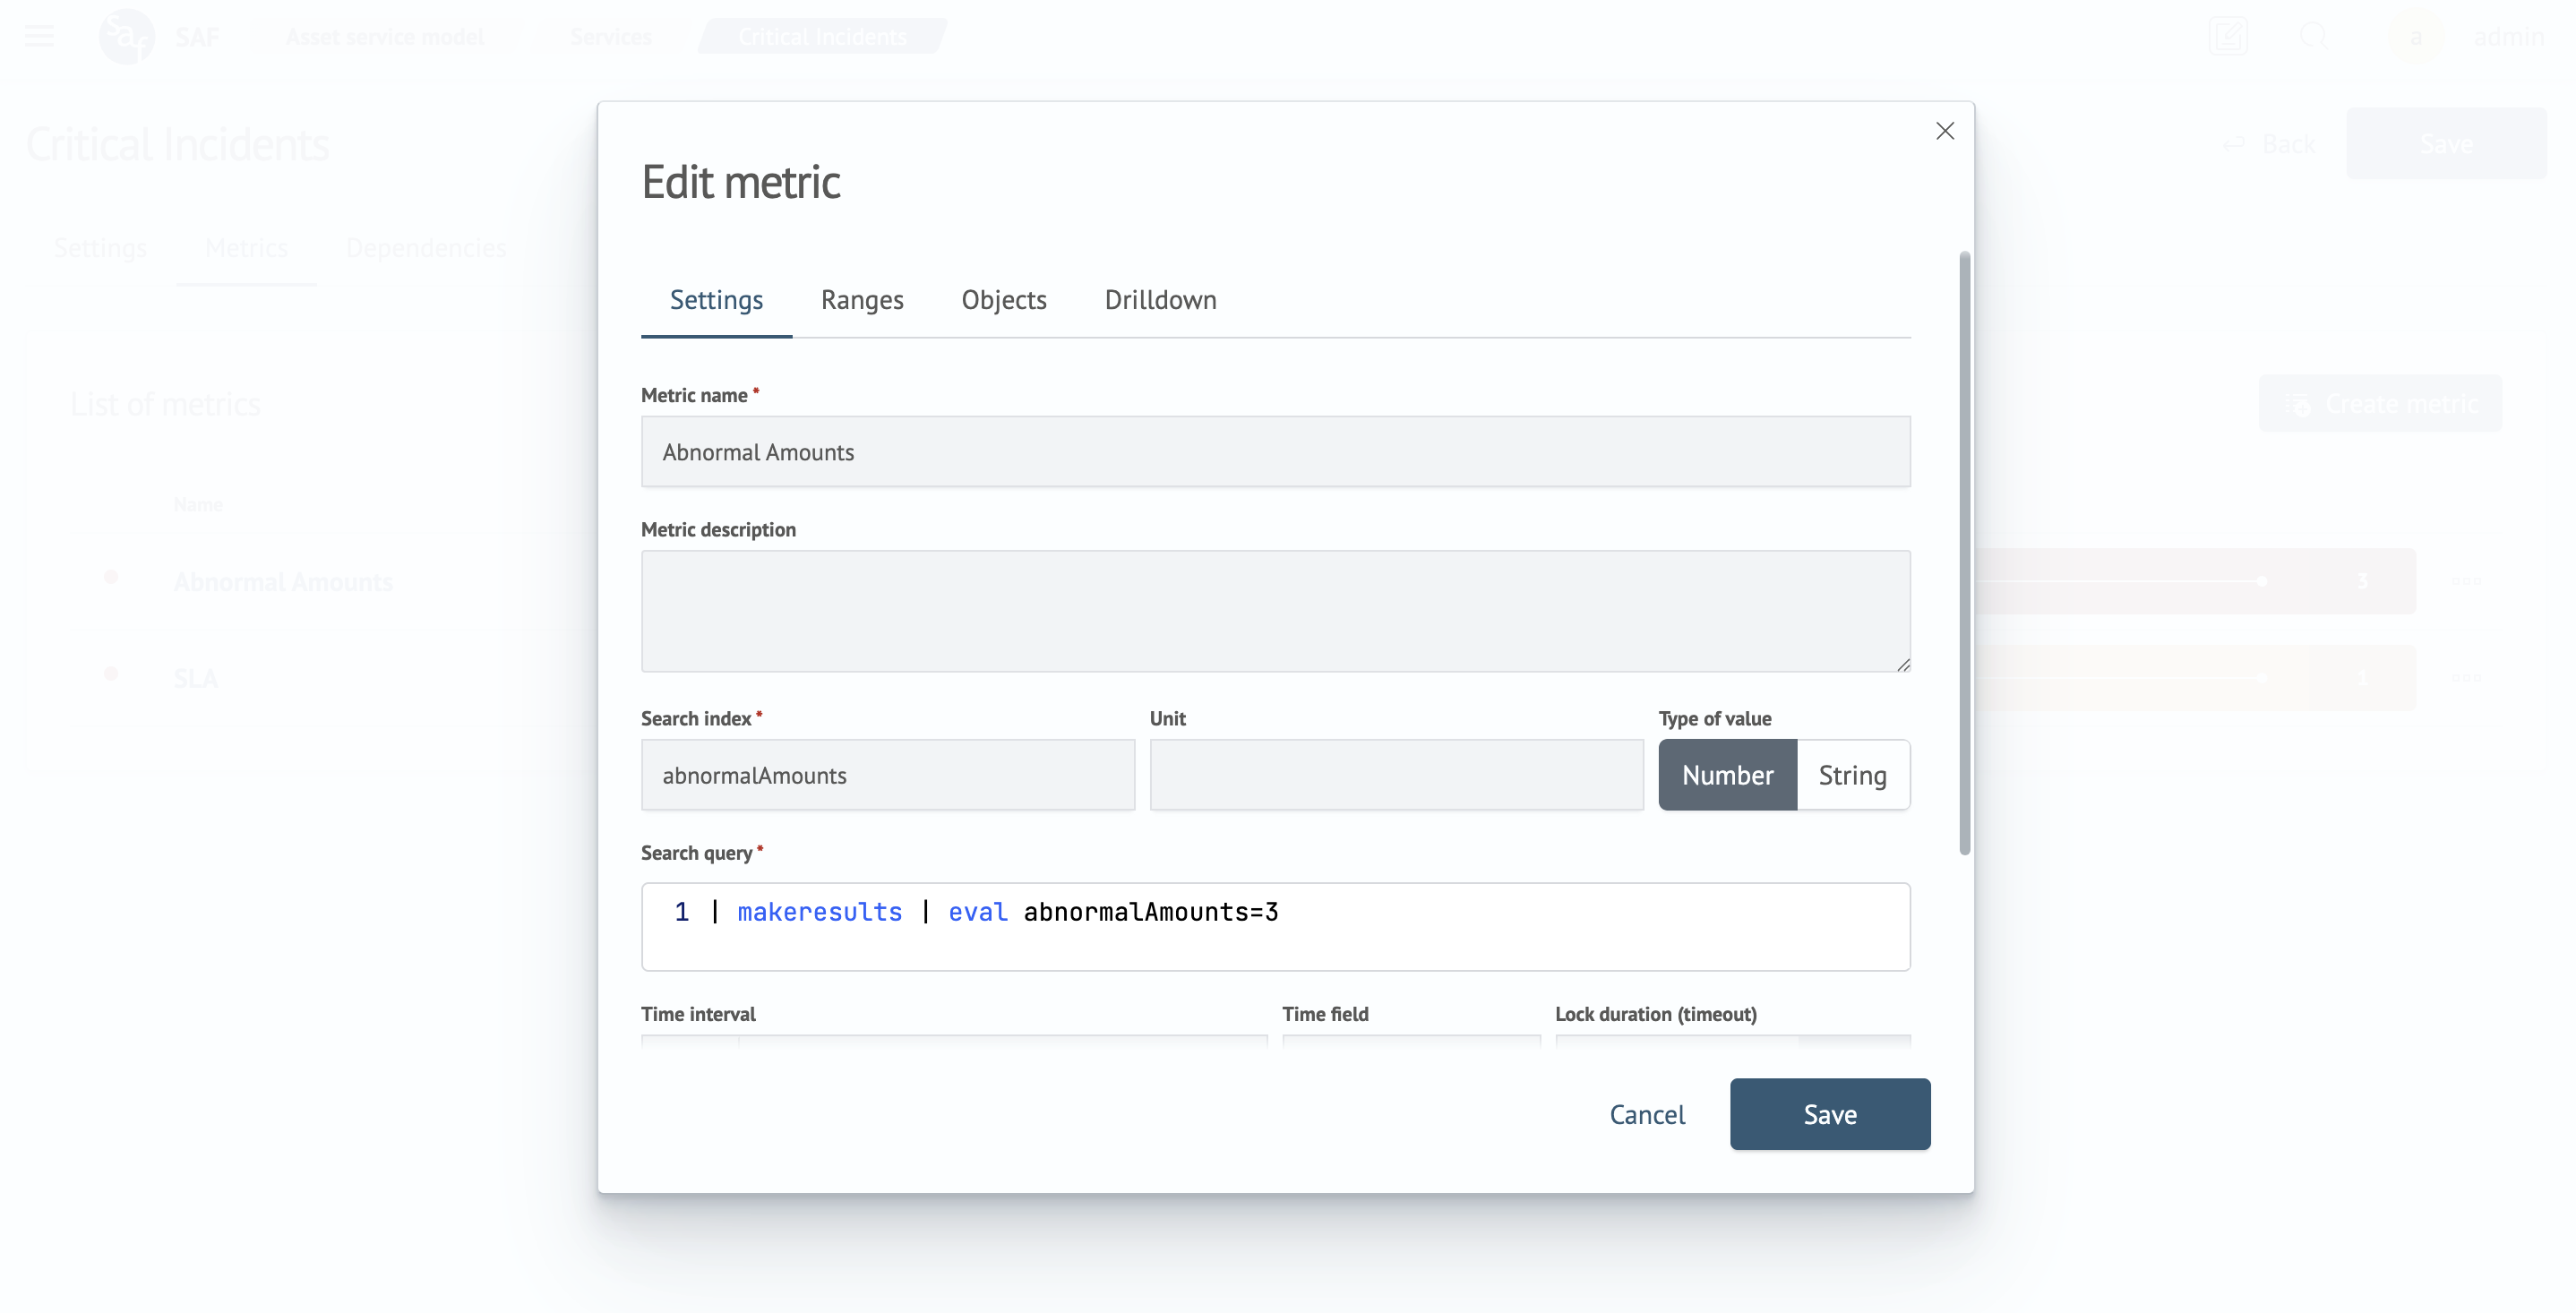Click the search icon in header

click(2313, 37)
